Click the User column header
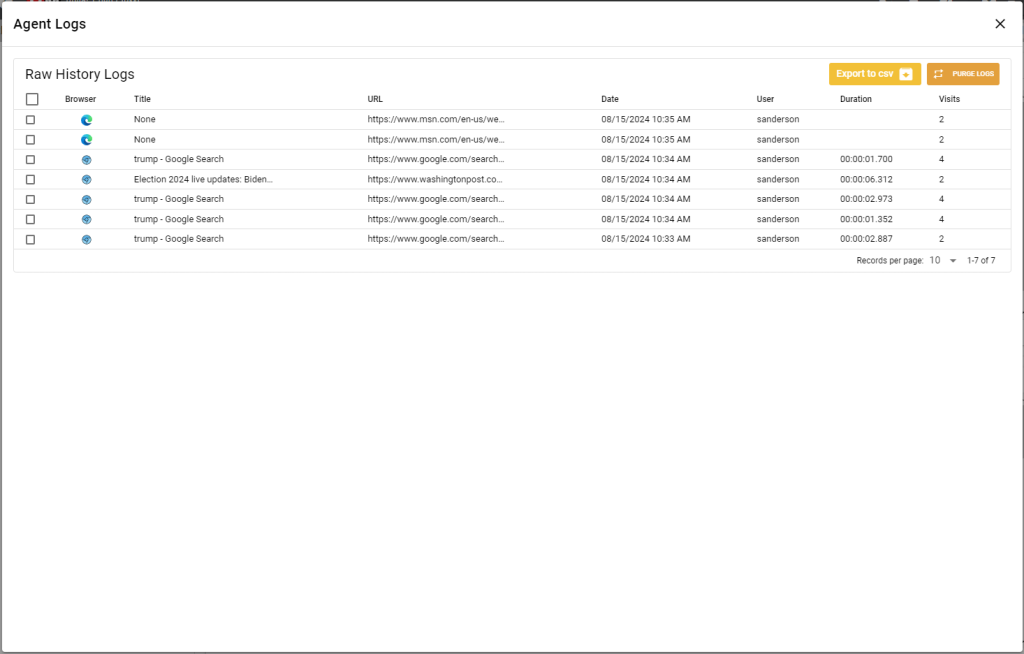Viewport: 1024px width, 654px height. [765, 99]
